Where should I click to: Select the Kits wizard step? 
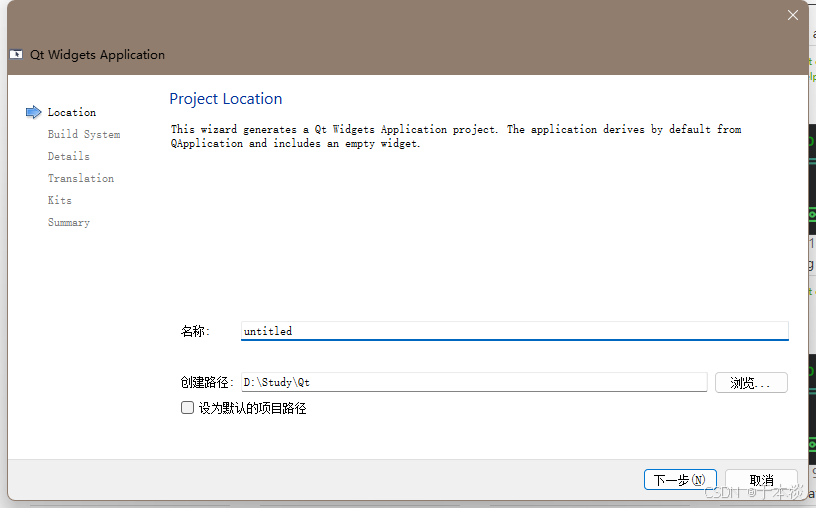[x=60, y=200]
